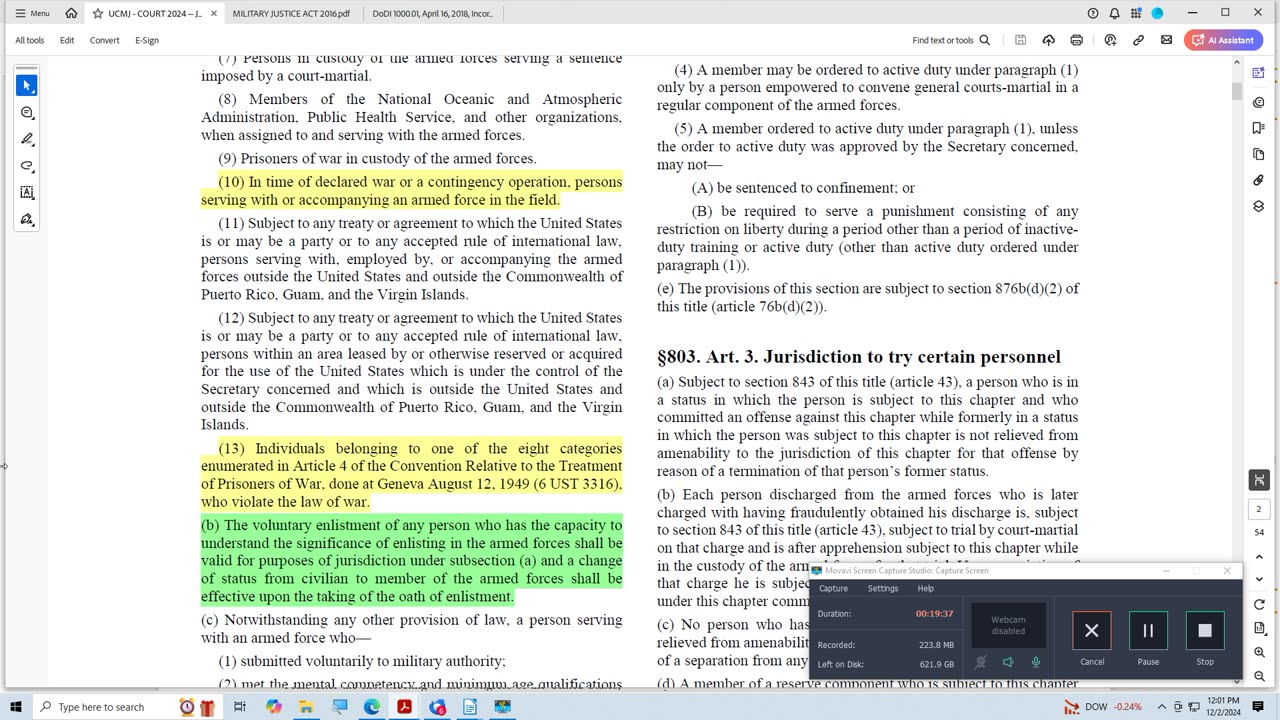Click the save file icon
Screen dimensions: 1280x720
click(1020, 40)
